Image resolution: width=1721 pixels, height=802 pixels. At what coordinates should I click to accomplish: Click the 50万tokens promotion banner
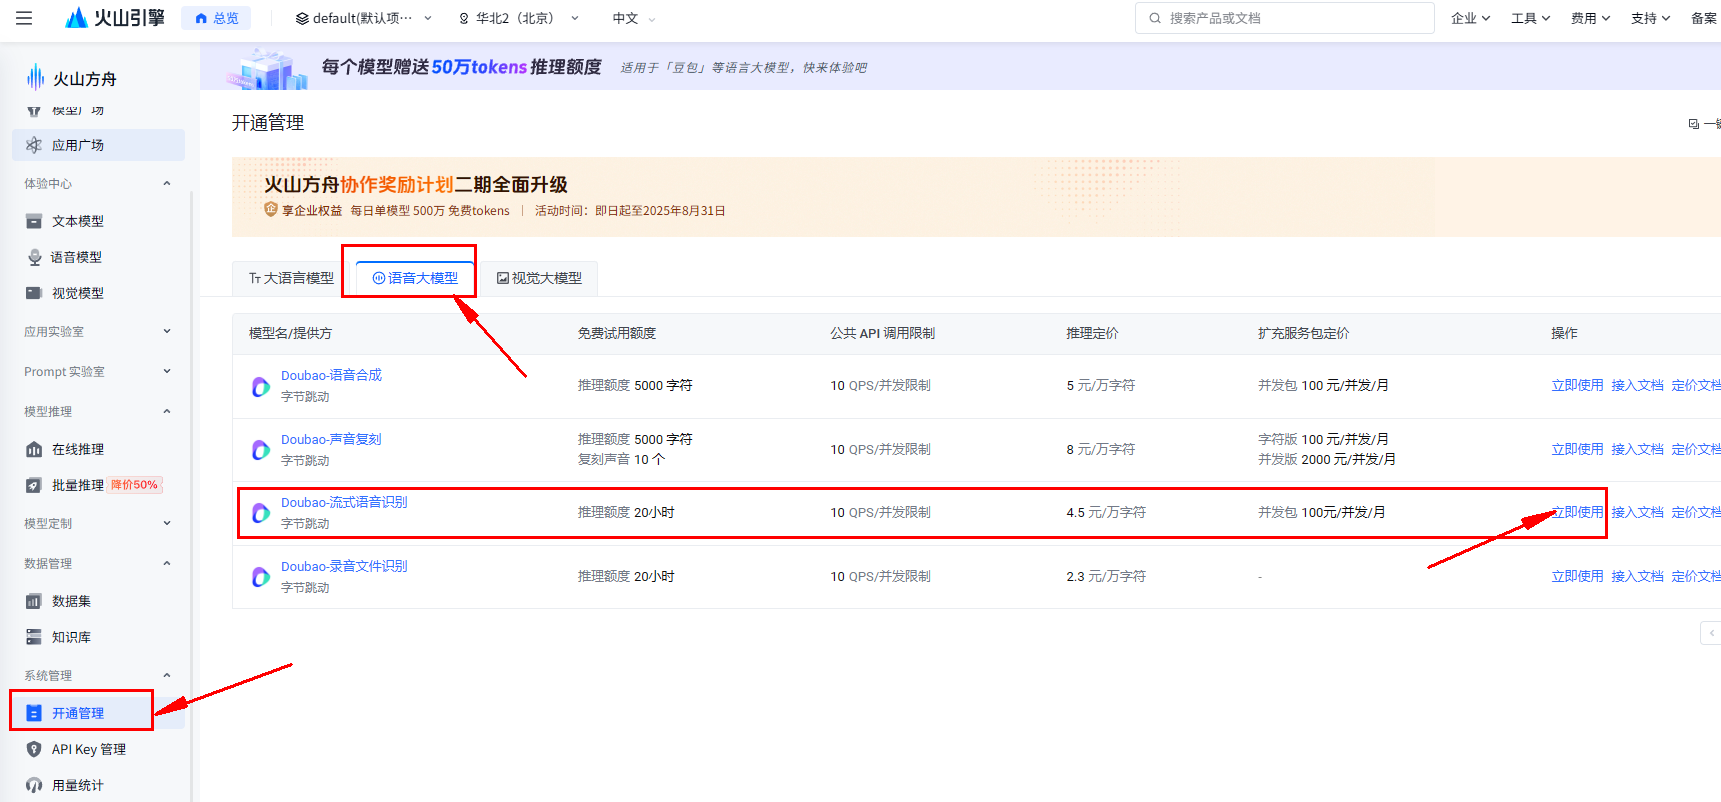(x=960, y=67)
